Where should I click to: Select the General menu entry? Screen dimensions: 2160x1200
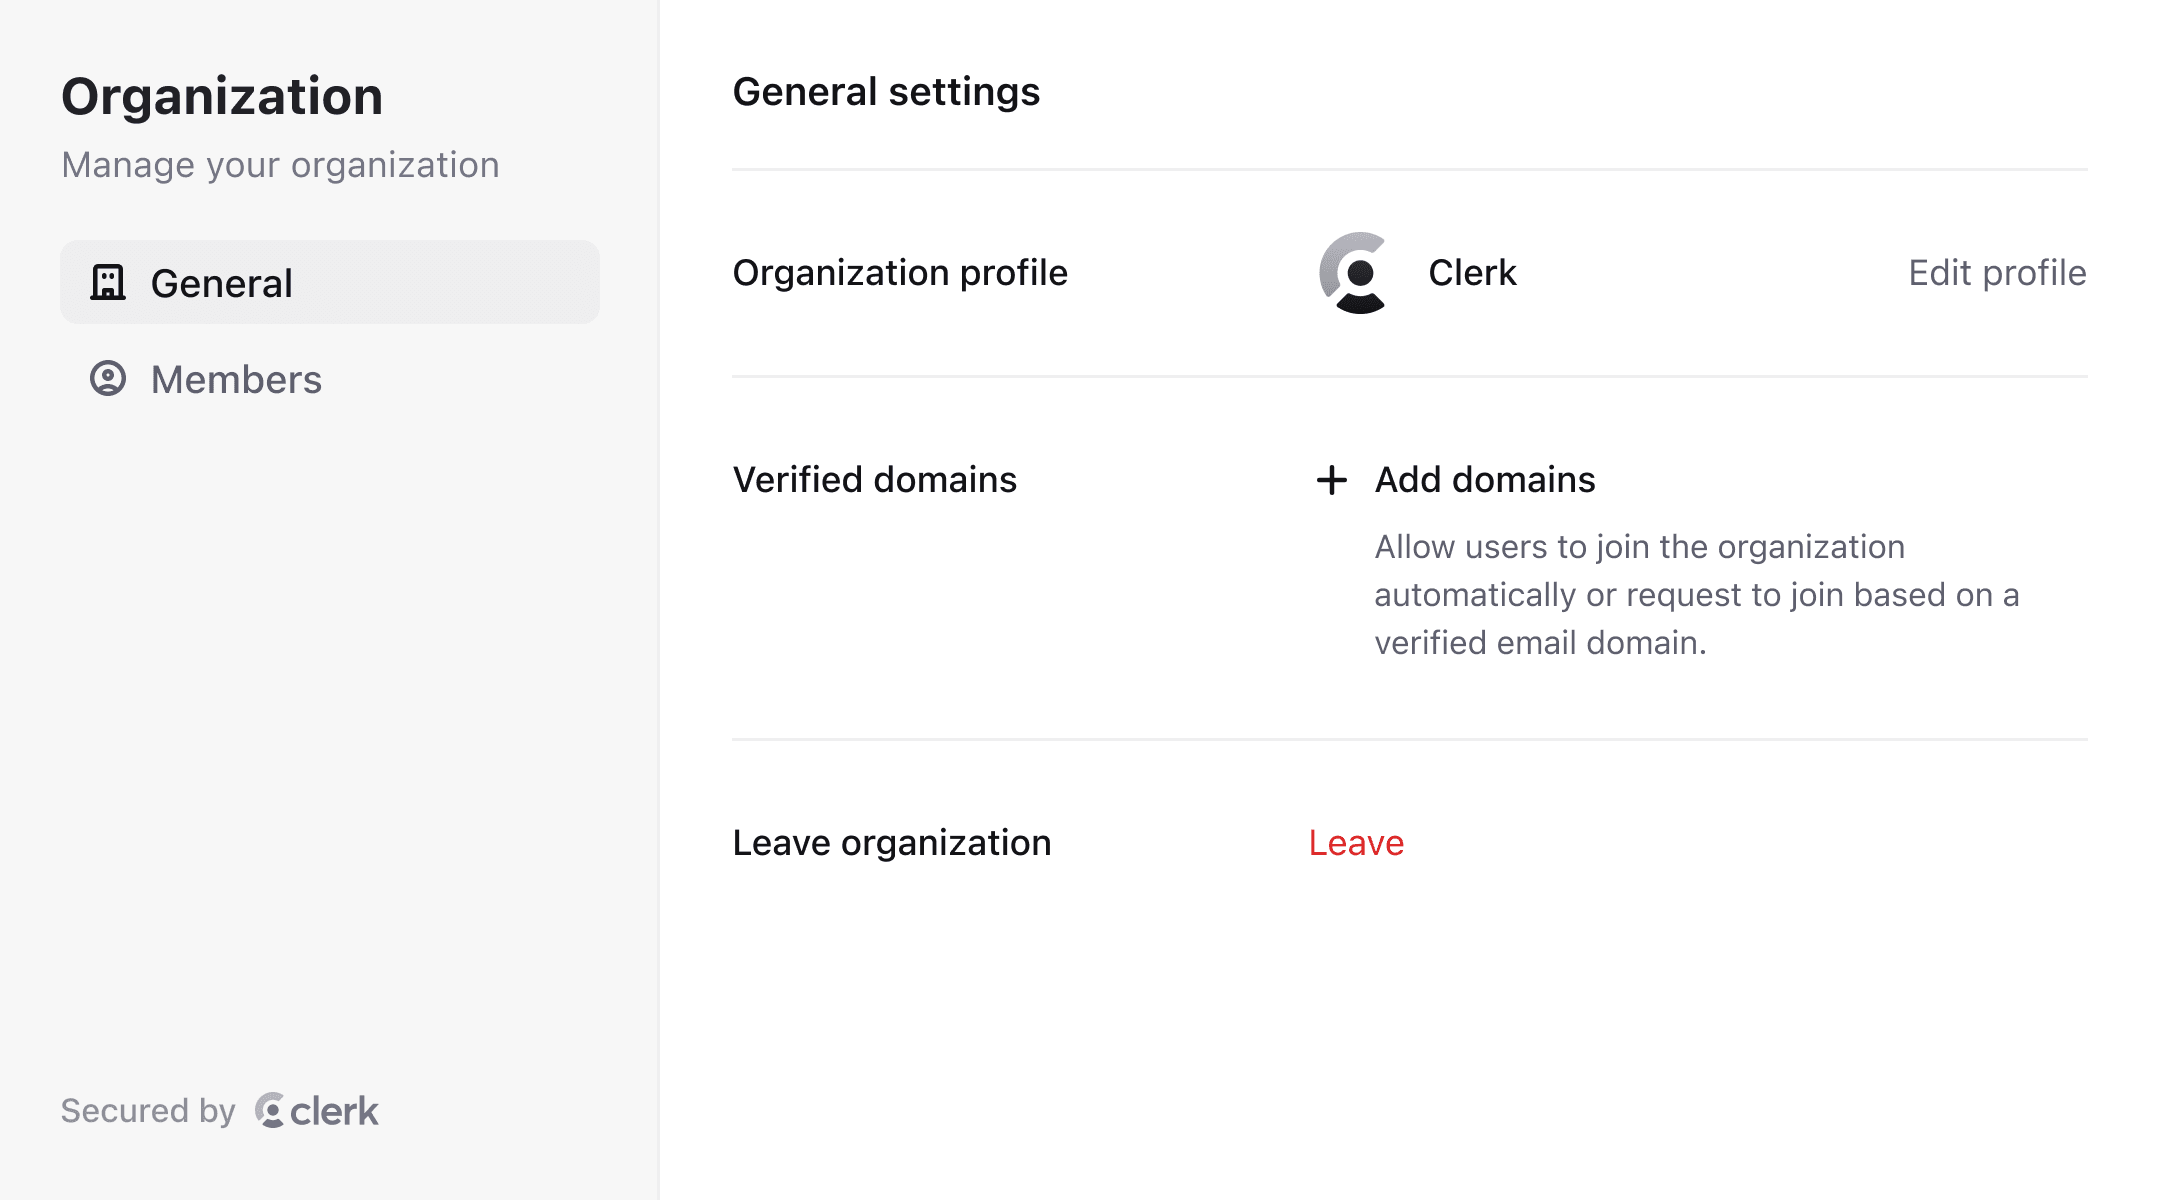222,282
